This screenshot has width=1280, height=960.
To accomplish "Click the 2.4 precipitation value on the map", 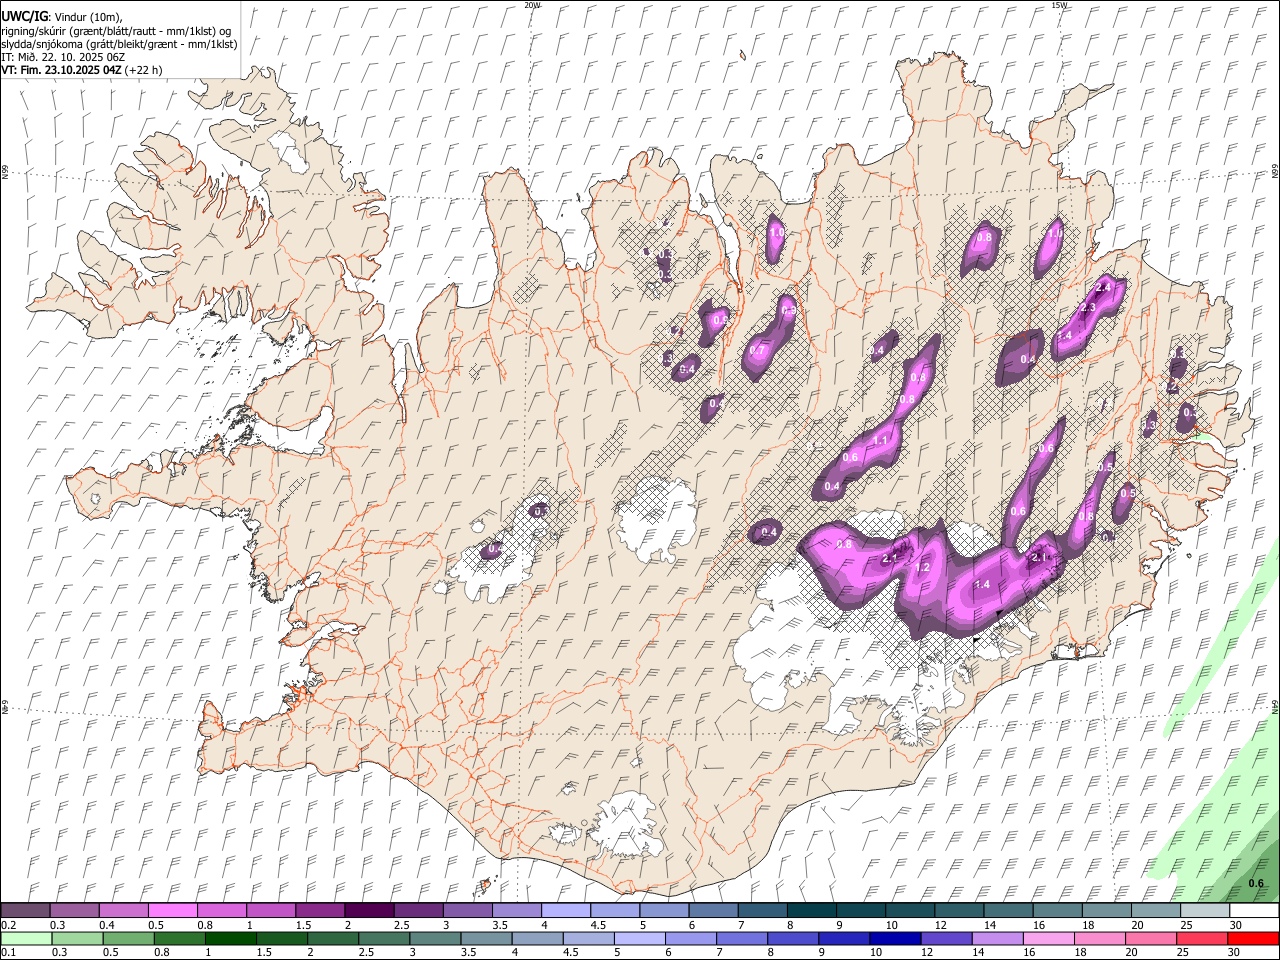I will click(1104, 288).
